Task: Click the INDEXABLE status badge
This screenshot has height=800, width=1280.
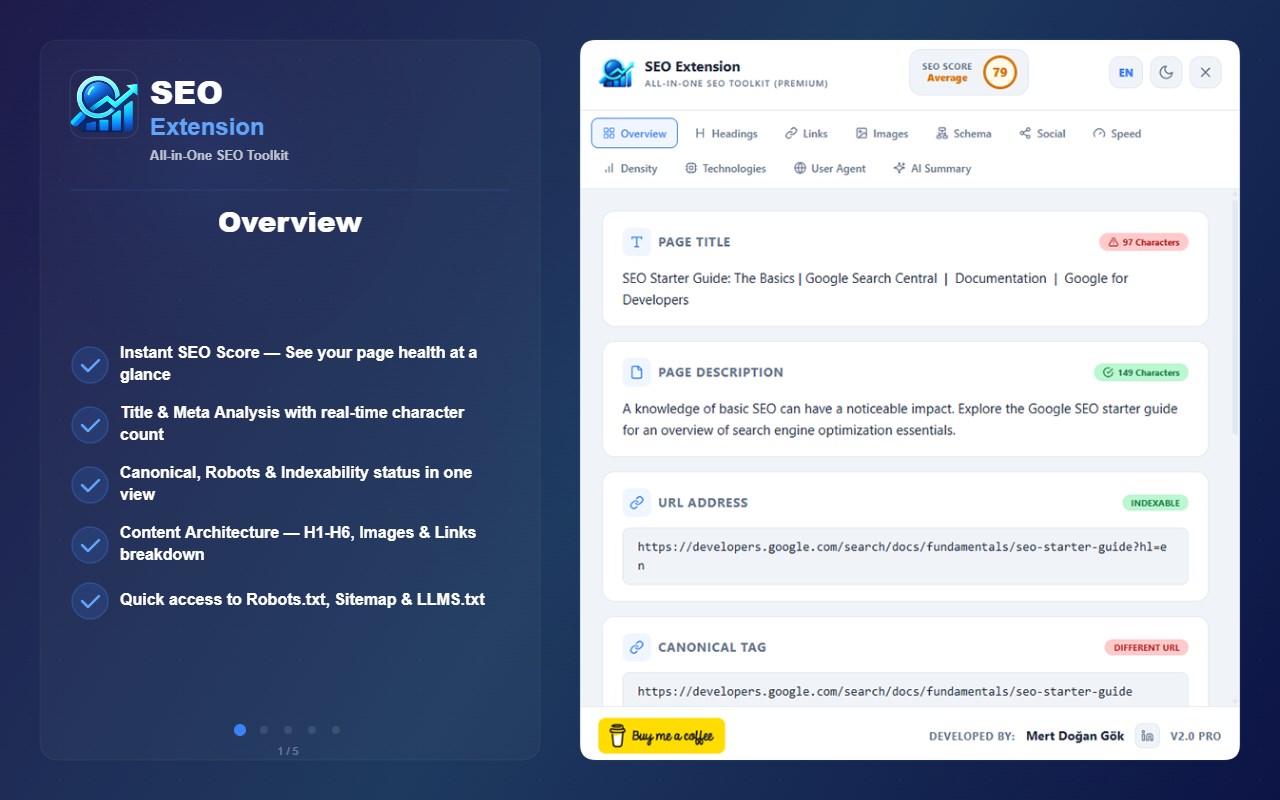Action: pos(1155,502)
